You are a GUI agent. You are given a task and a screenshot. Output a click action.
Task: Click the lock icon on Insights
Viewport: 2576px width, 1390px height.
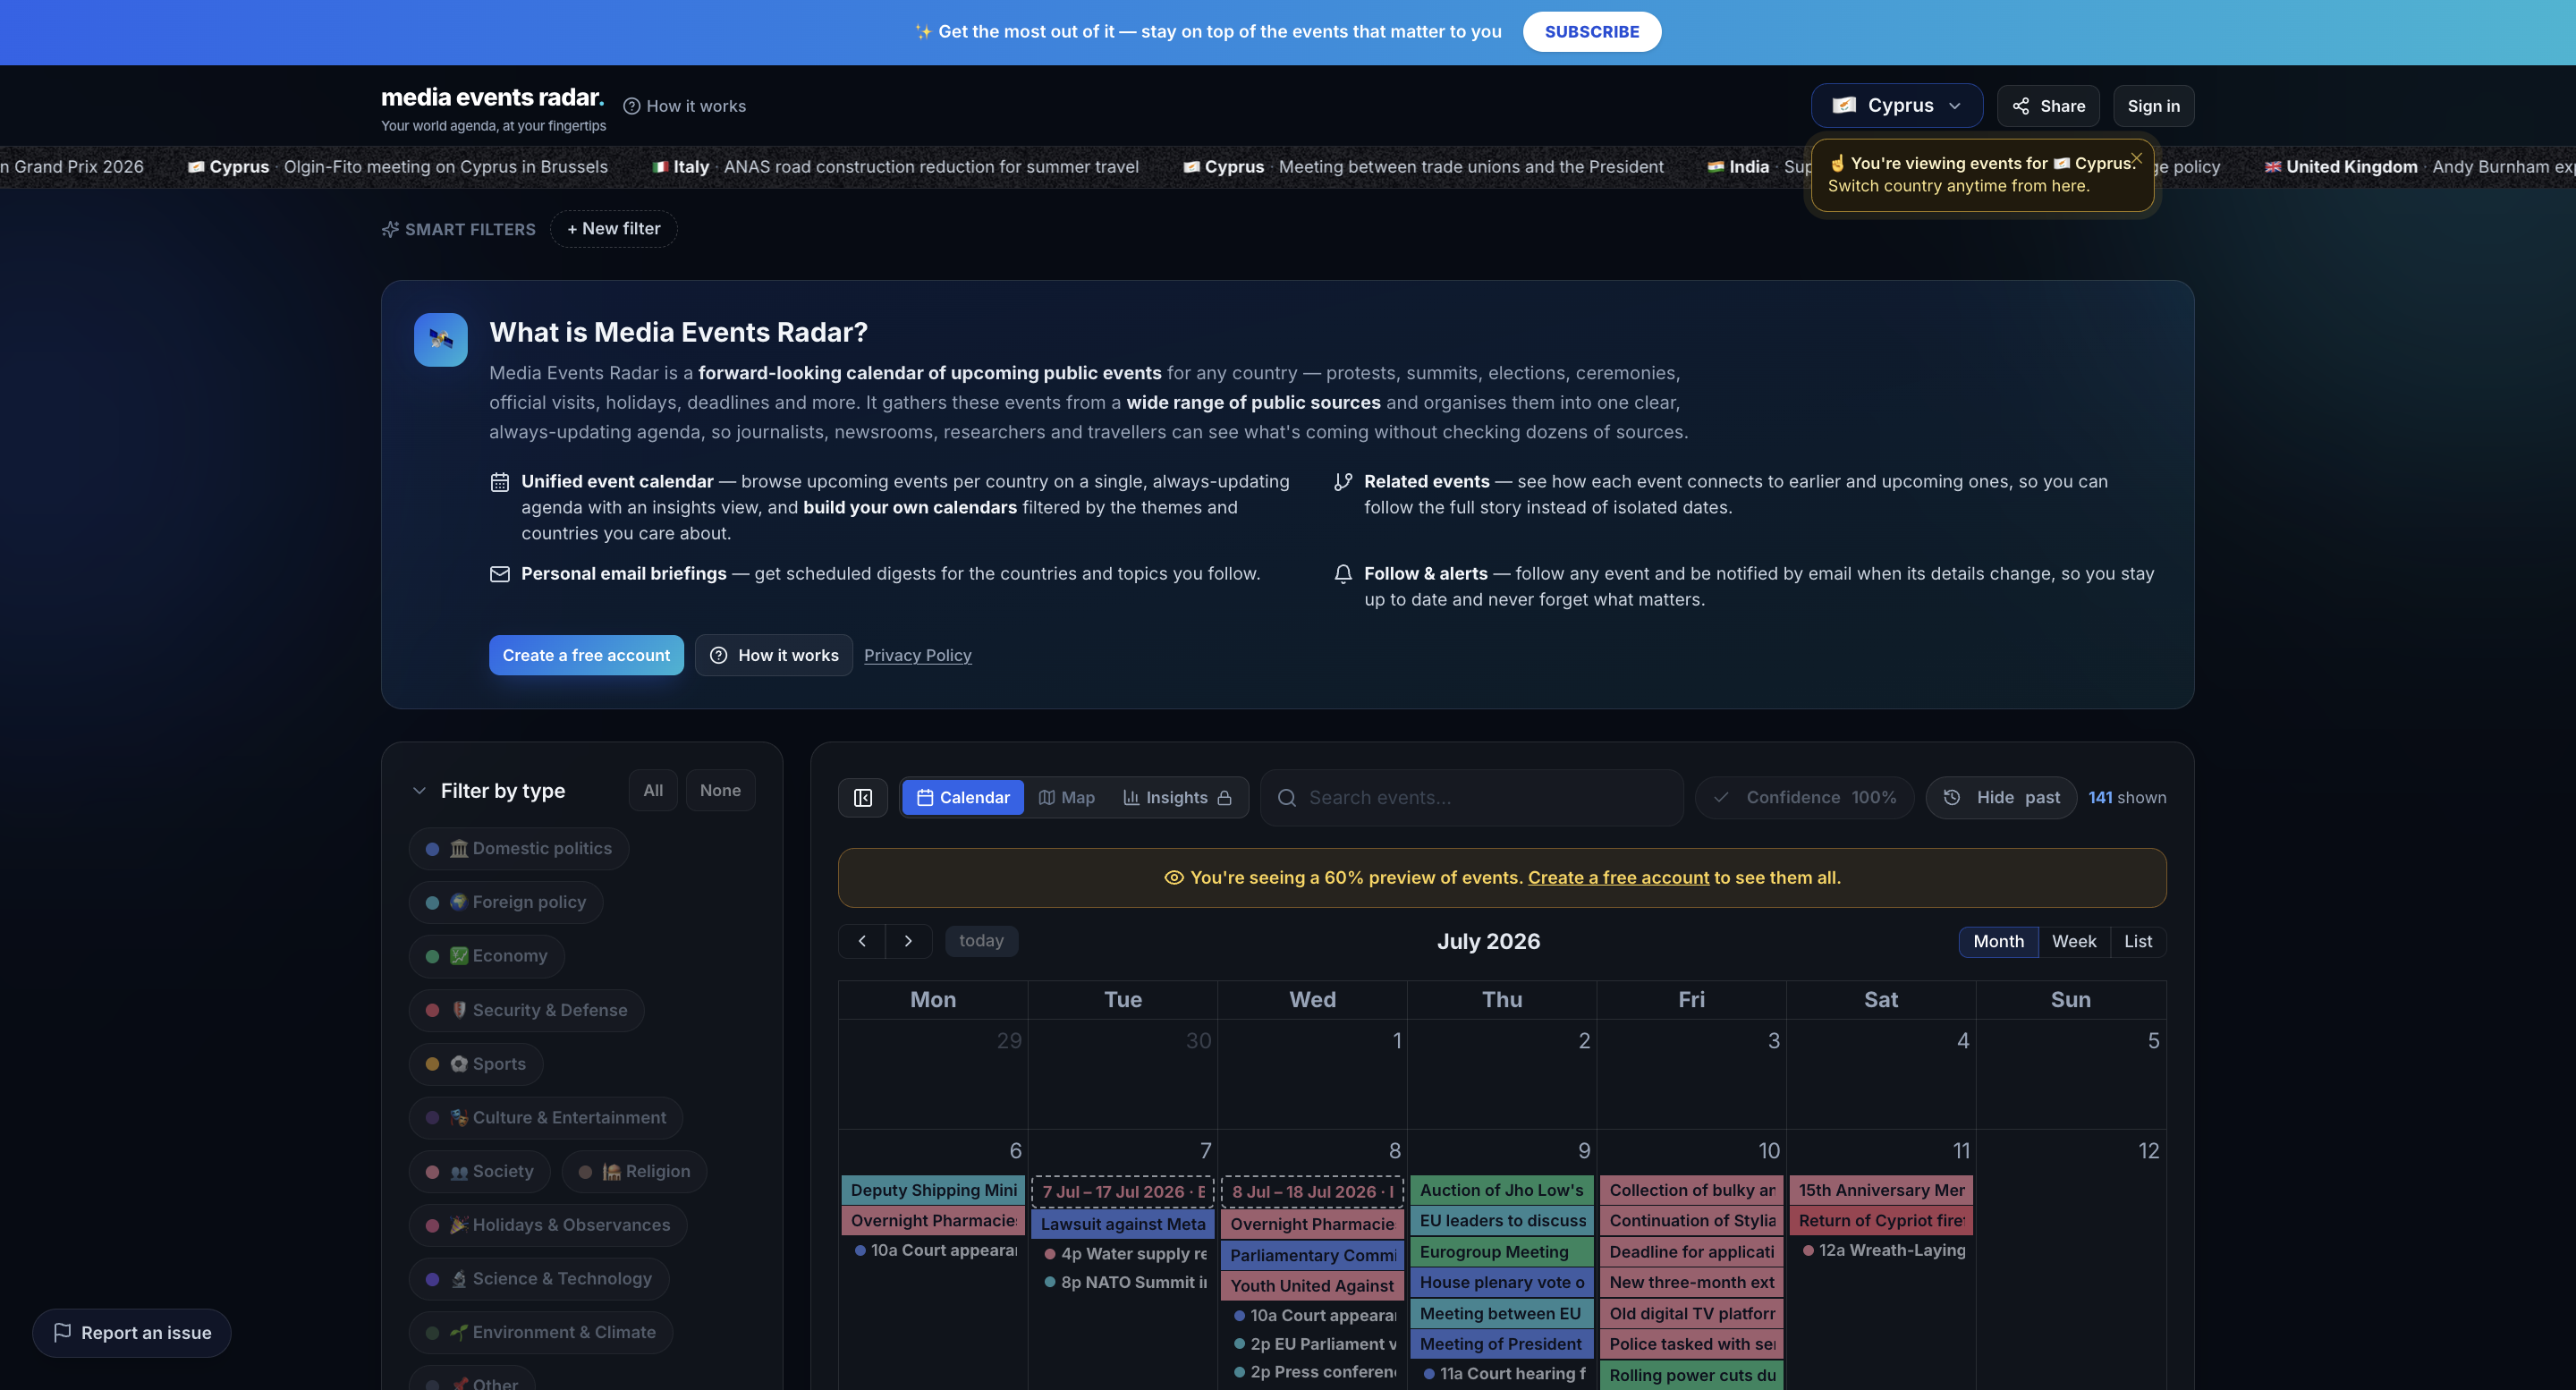1224,798
